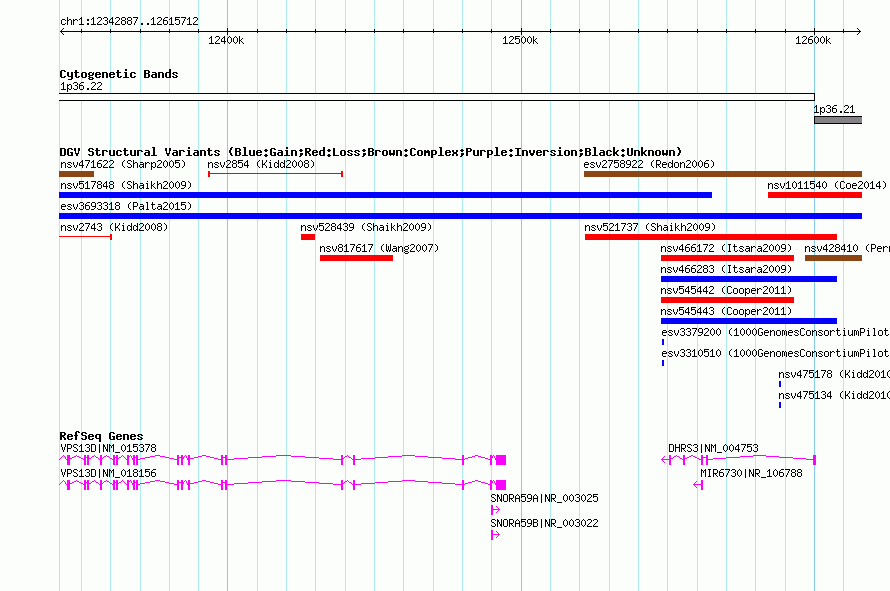Open the VPS13D|NM_015378 gene label
This screenshot has width=890, height=591.
[x=108, y=448]
